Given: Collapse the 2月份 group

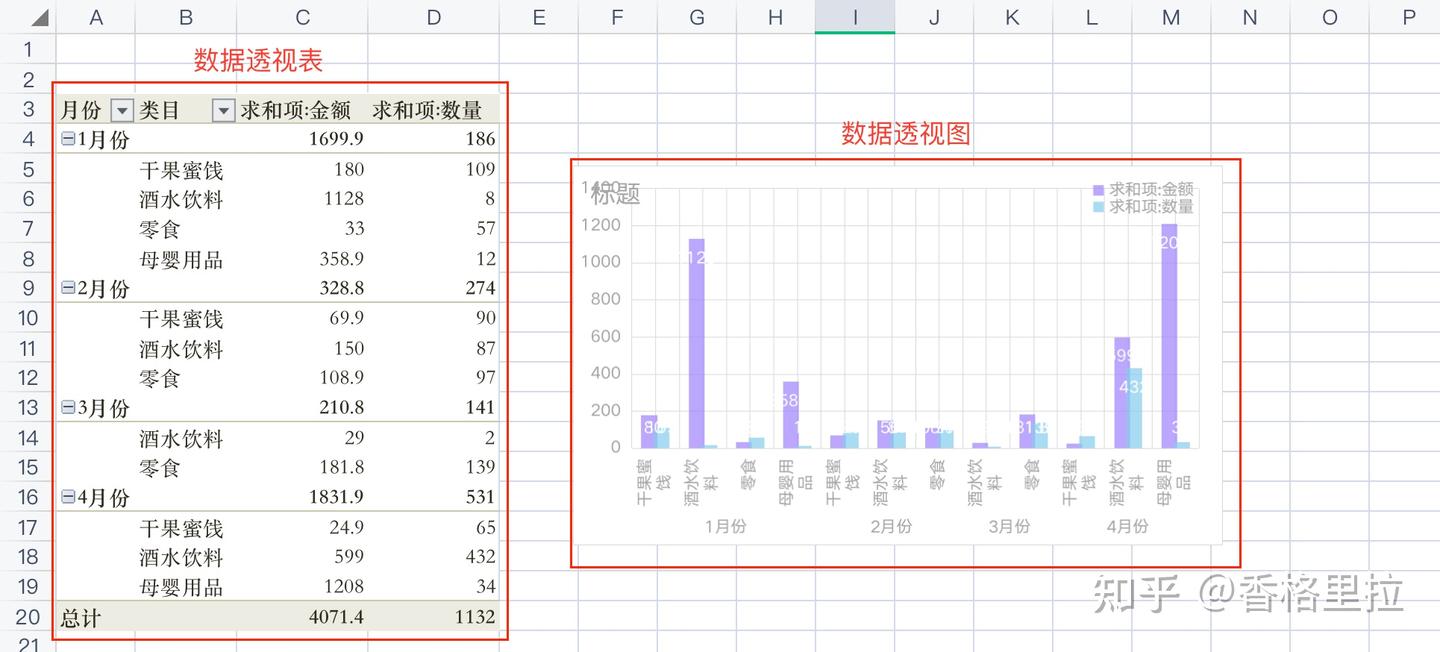Looking at the screenshot, I should [x=68, y=288].
